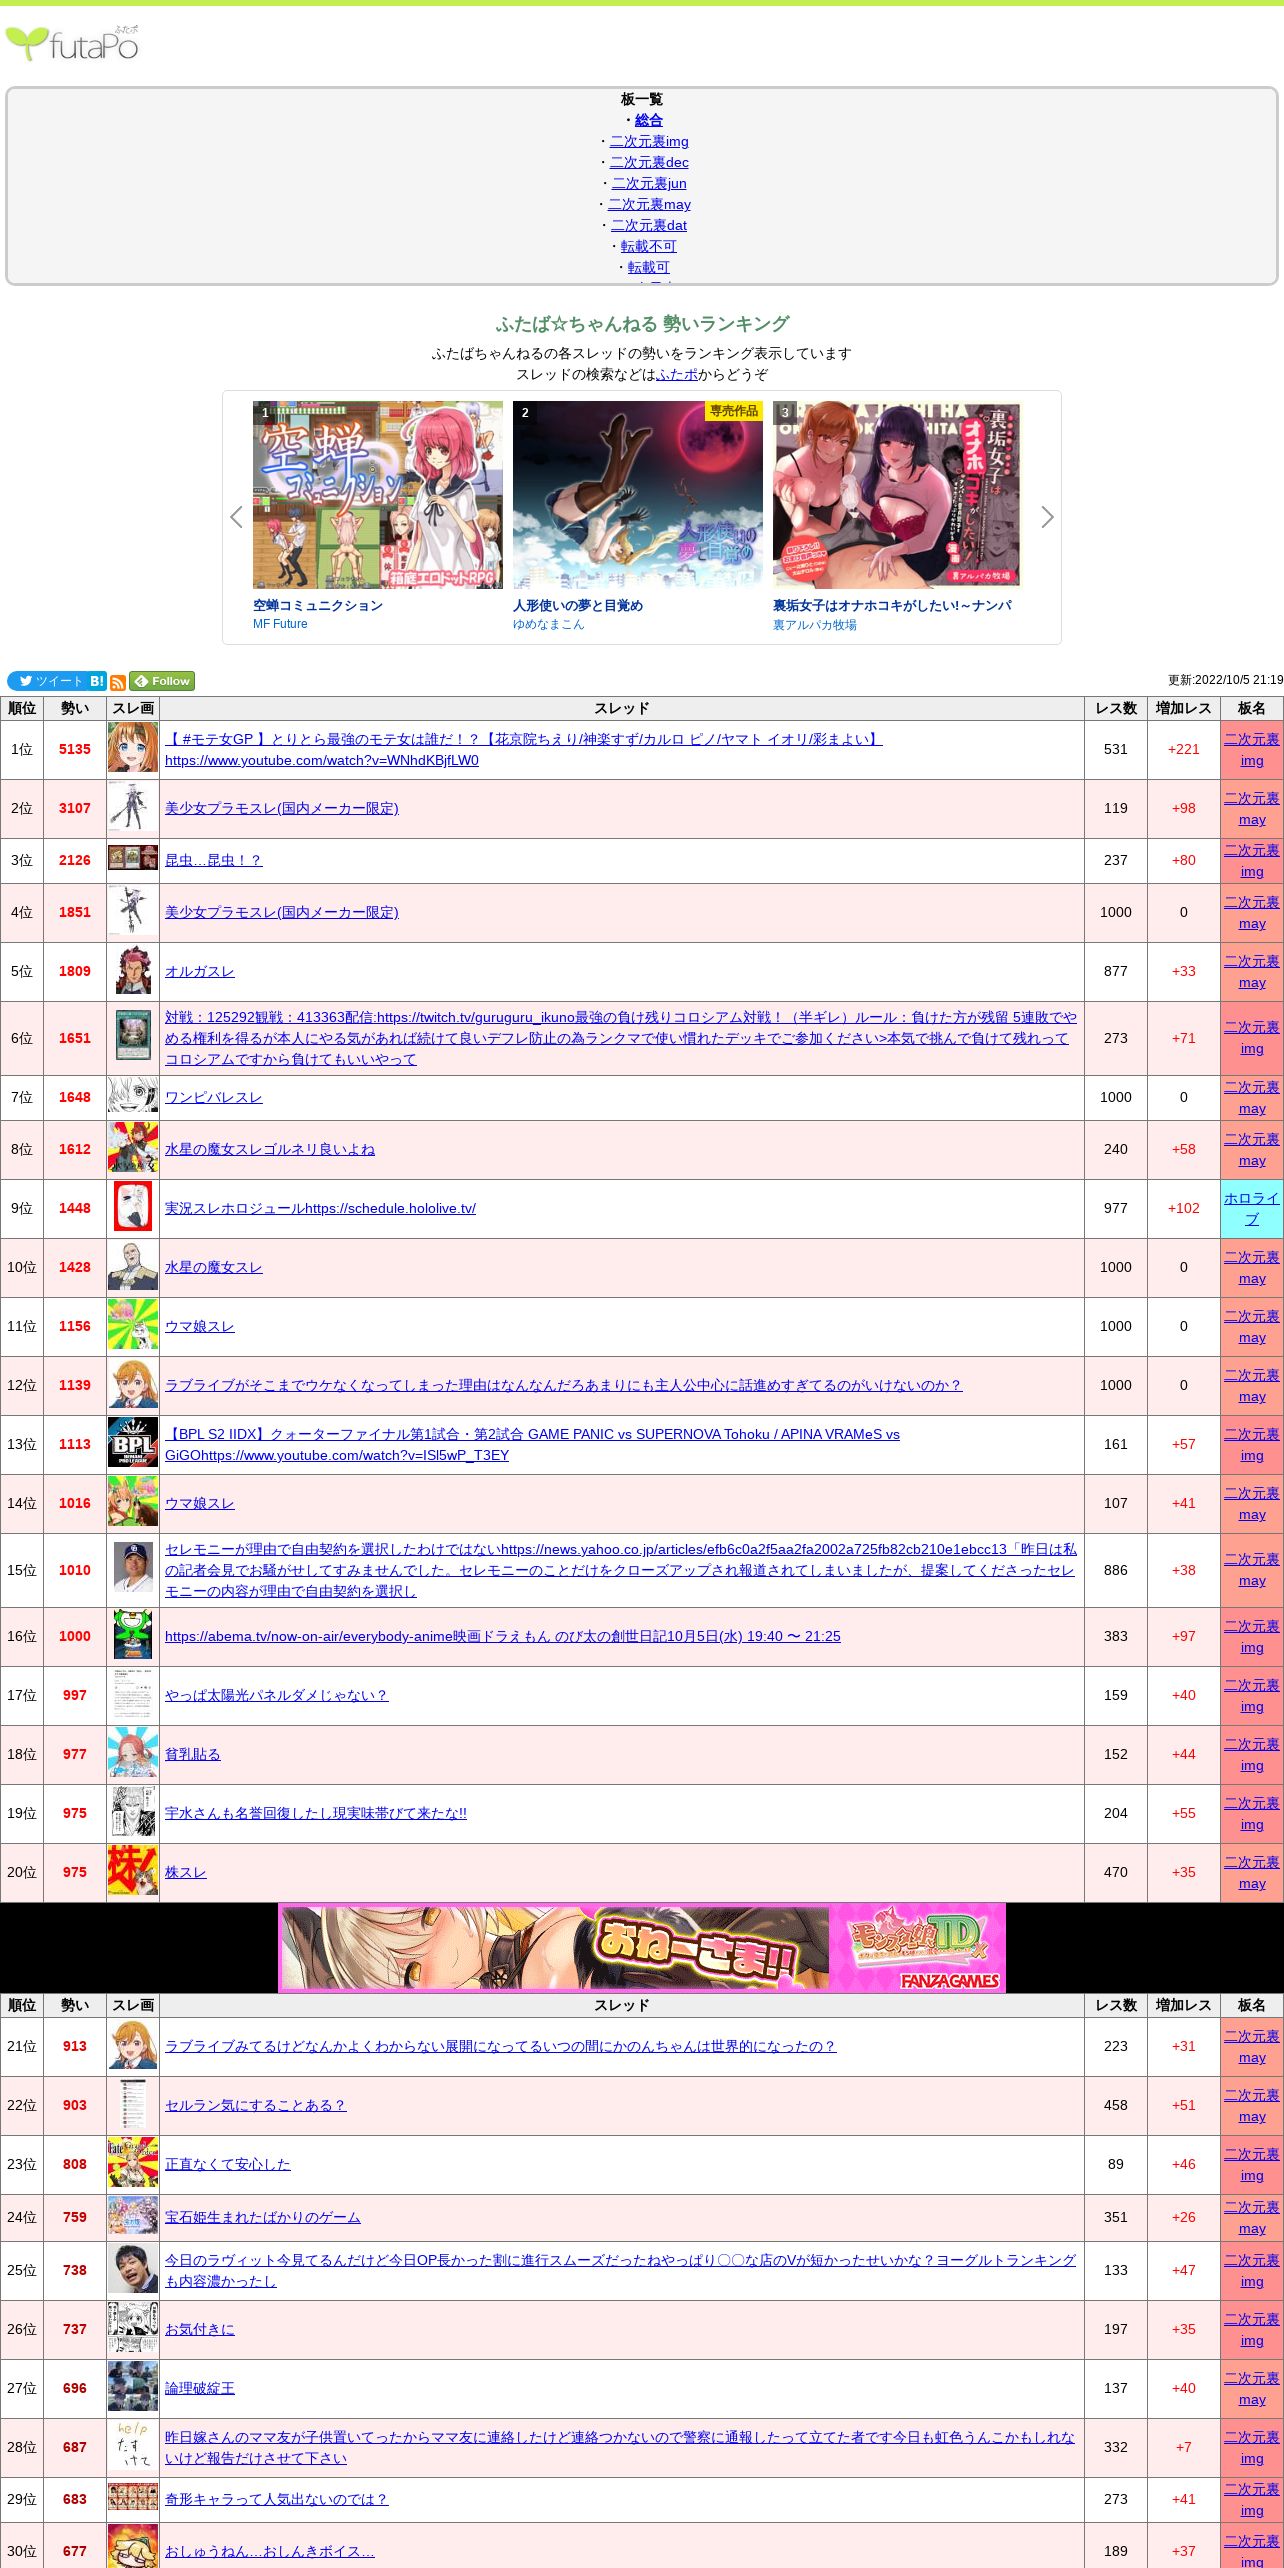Click the BPL thread thumbnail at rank 13
1284x2568 pixels.
click(x=133, y=1444)
